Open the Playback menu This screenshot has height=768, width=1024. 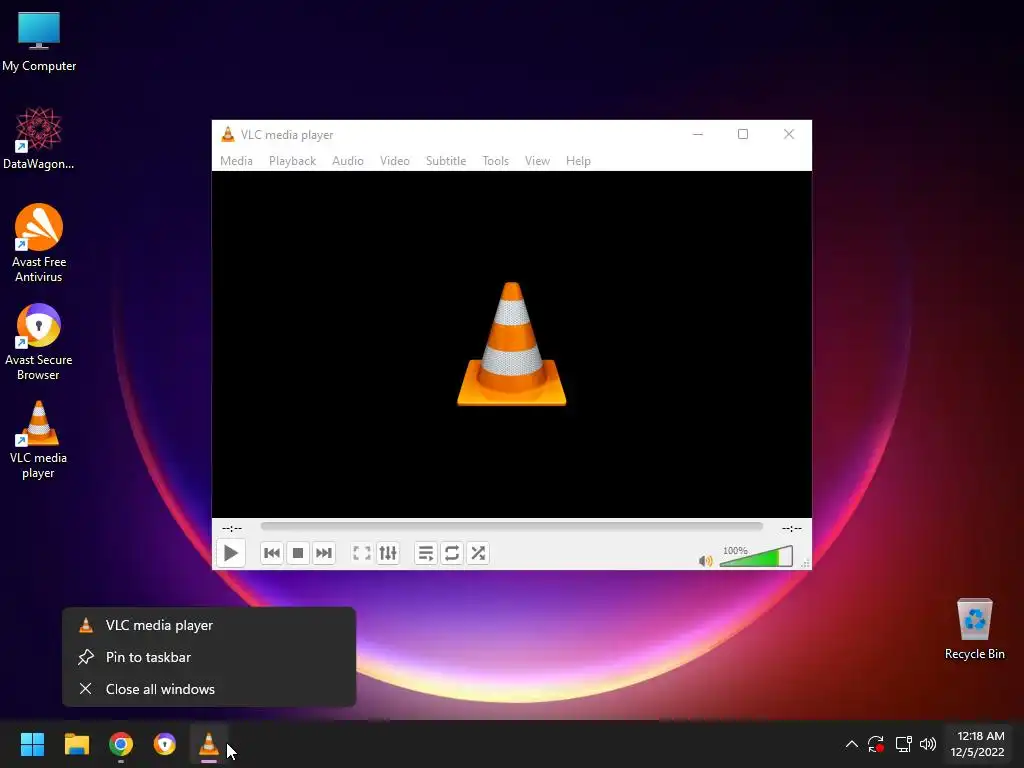(x=293, y=161)
